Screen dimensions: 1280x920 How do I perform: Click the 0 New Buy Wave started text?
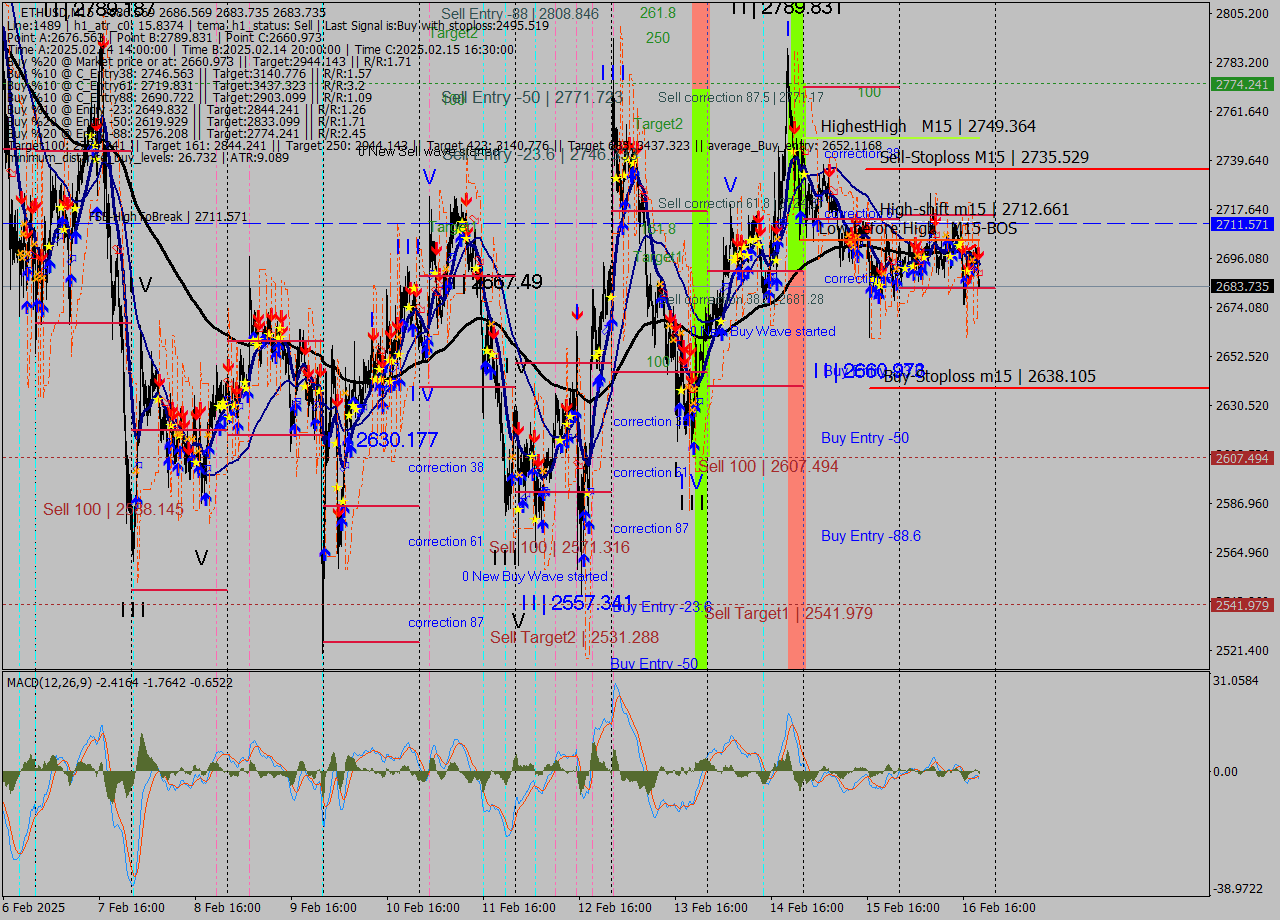click(533, 577)
